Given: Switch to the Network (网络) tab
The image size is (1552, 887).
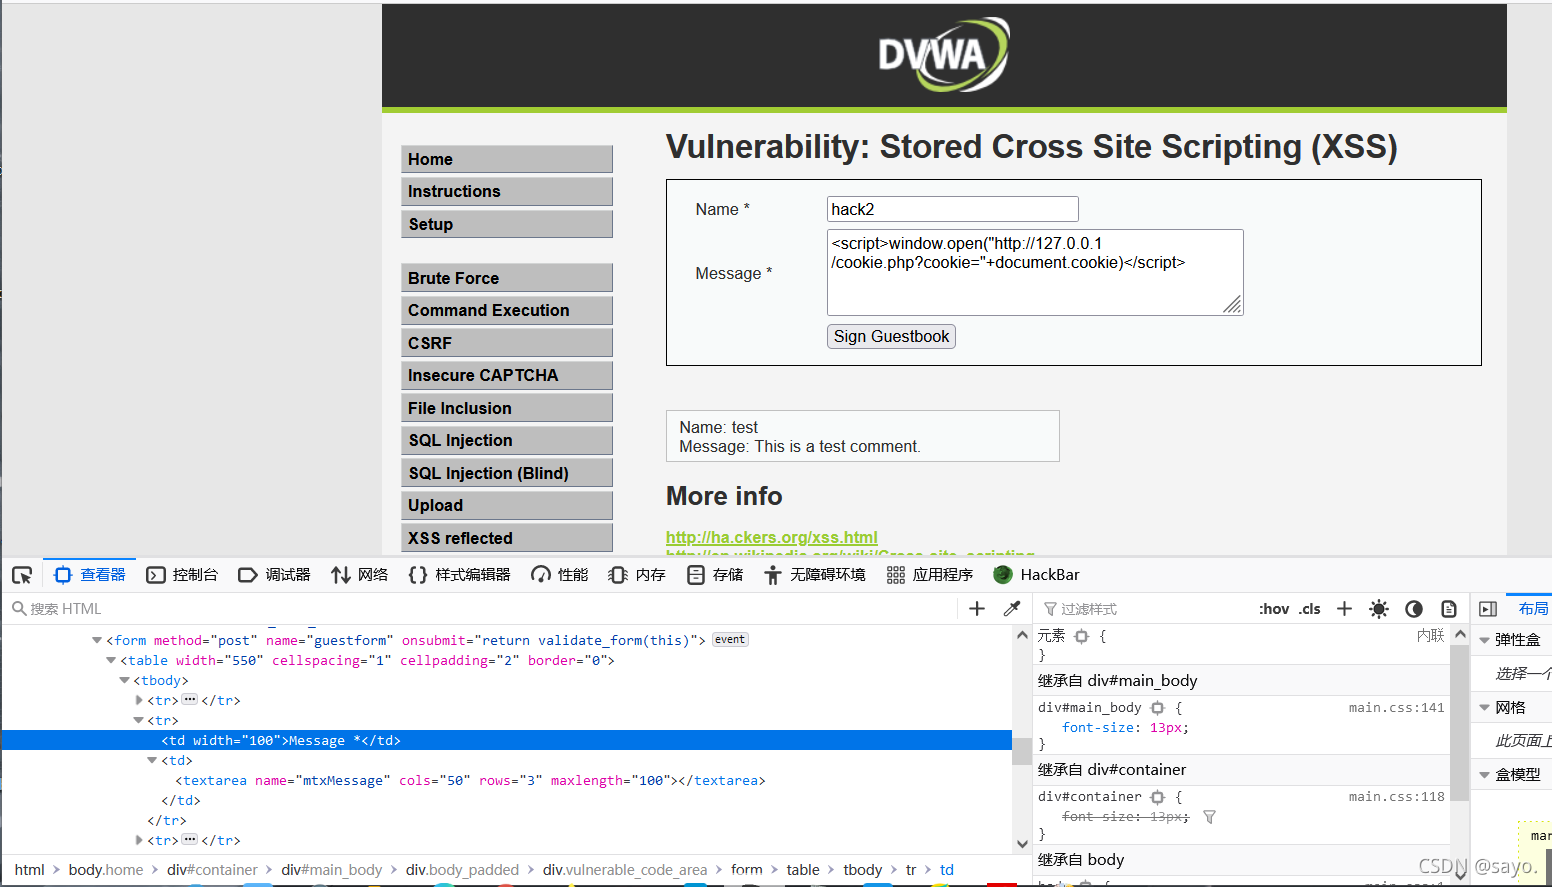Looking at the screenshot, I should [x=359, y=575].
